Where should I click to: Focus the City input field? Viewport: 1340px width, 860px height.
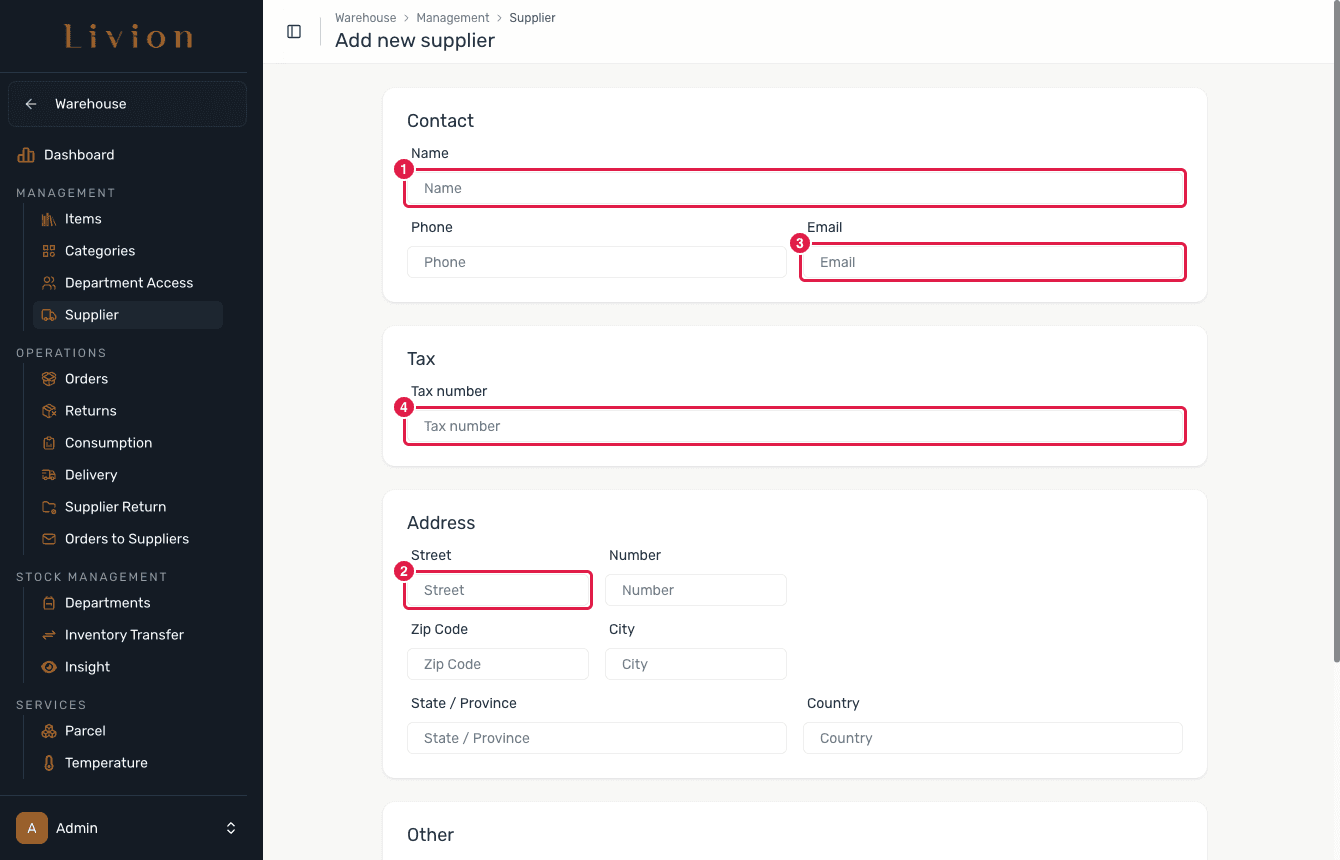(696, 664)
